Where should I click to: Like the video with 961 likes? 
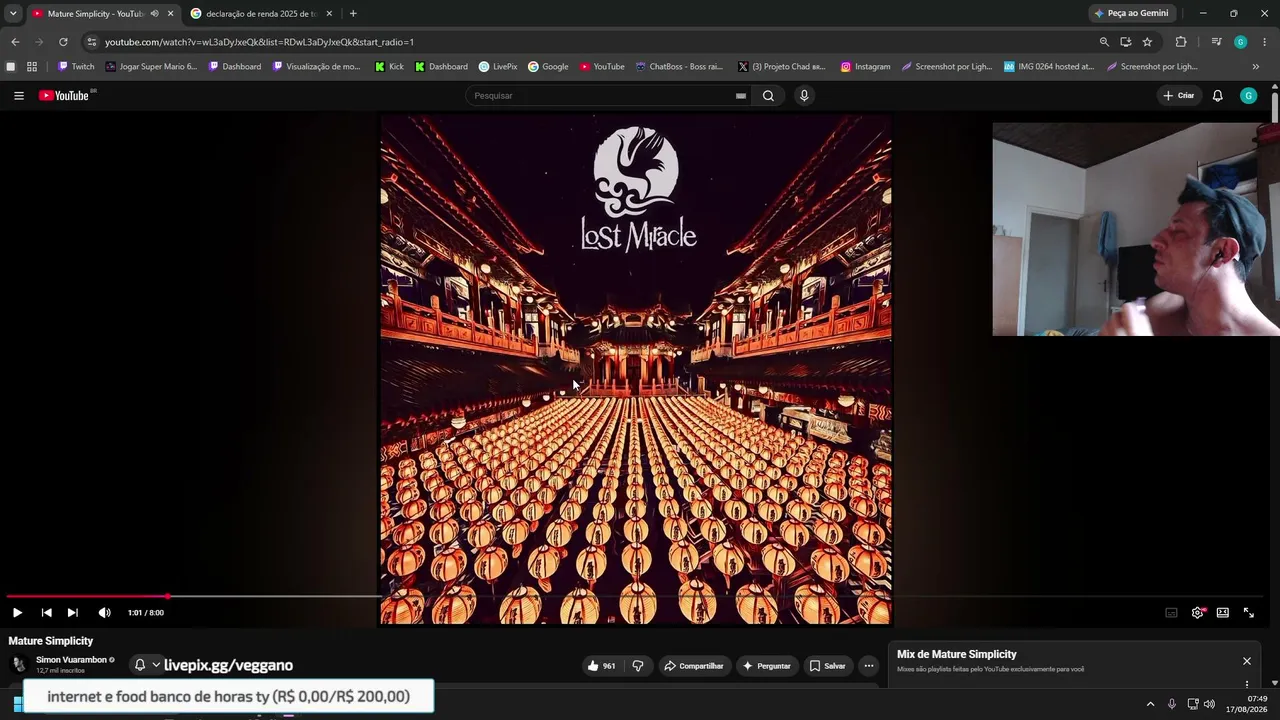[x=601, y=666]
